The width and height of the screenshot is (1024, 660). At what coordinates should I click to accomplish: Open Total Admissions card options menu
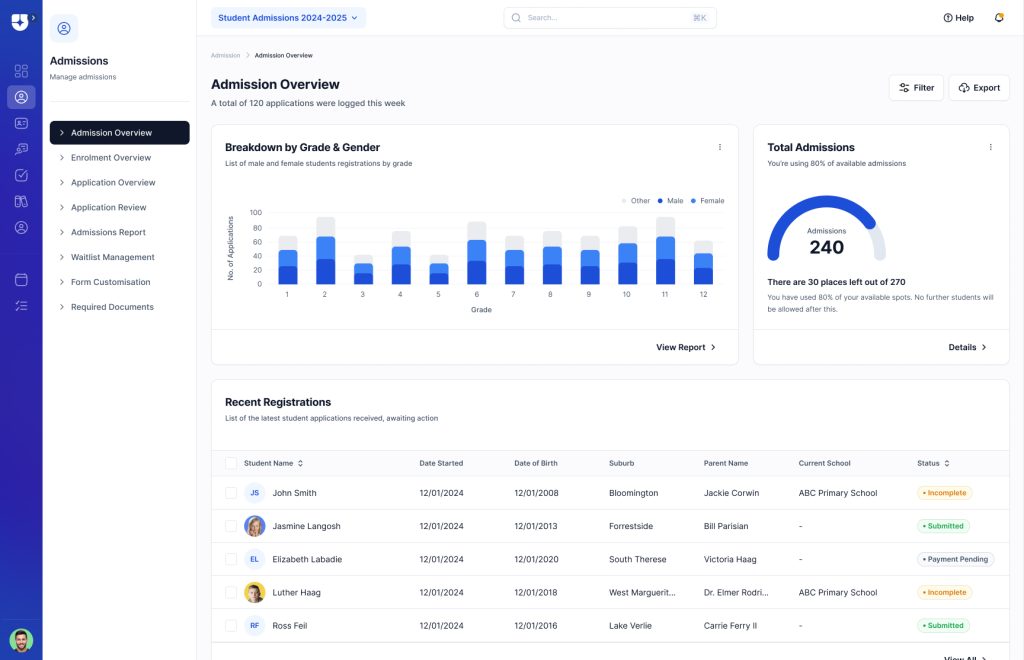990,147
